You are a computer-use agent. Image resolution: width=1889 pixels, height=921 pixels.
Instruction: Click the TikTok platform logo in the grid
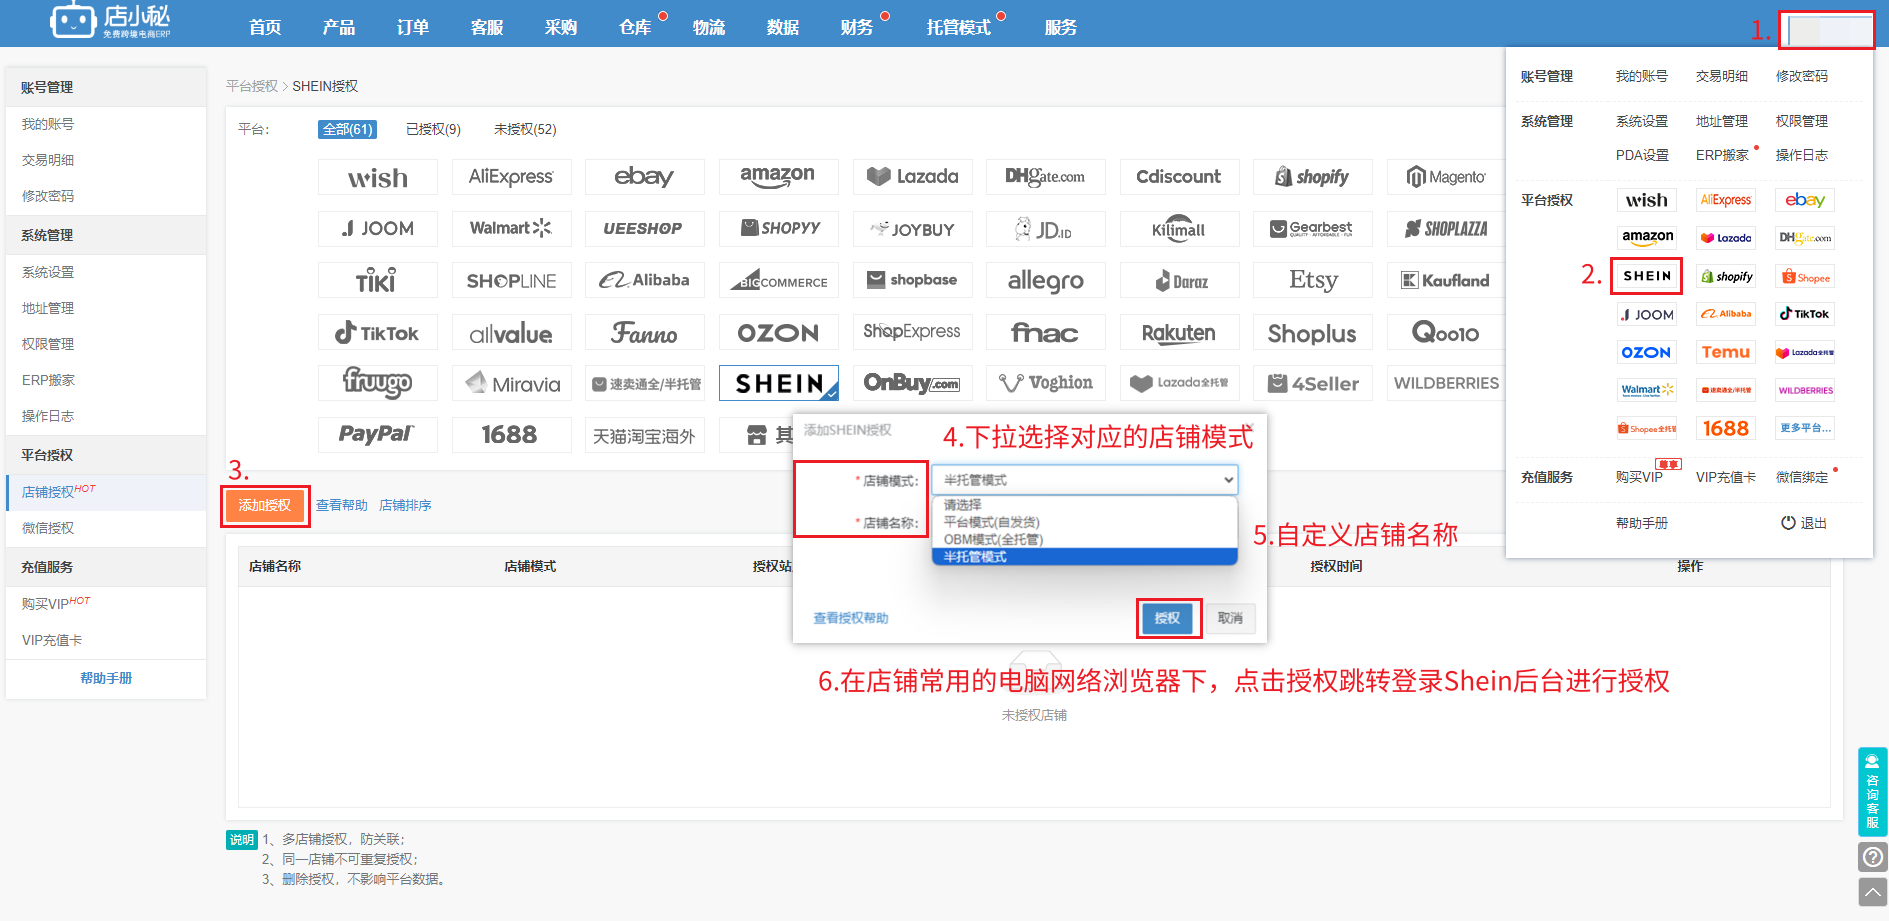pos(377,333)
